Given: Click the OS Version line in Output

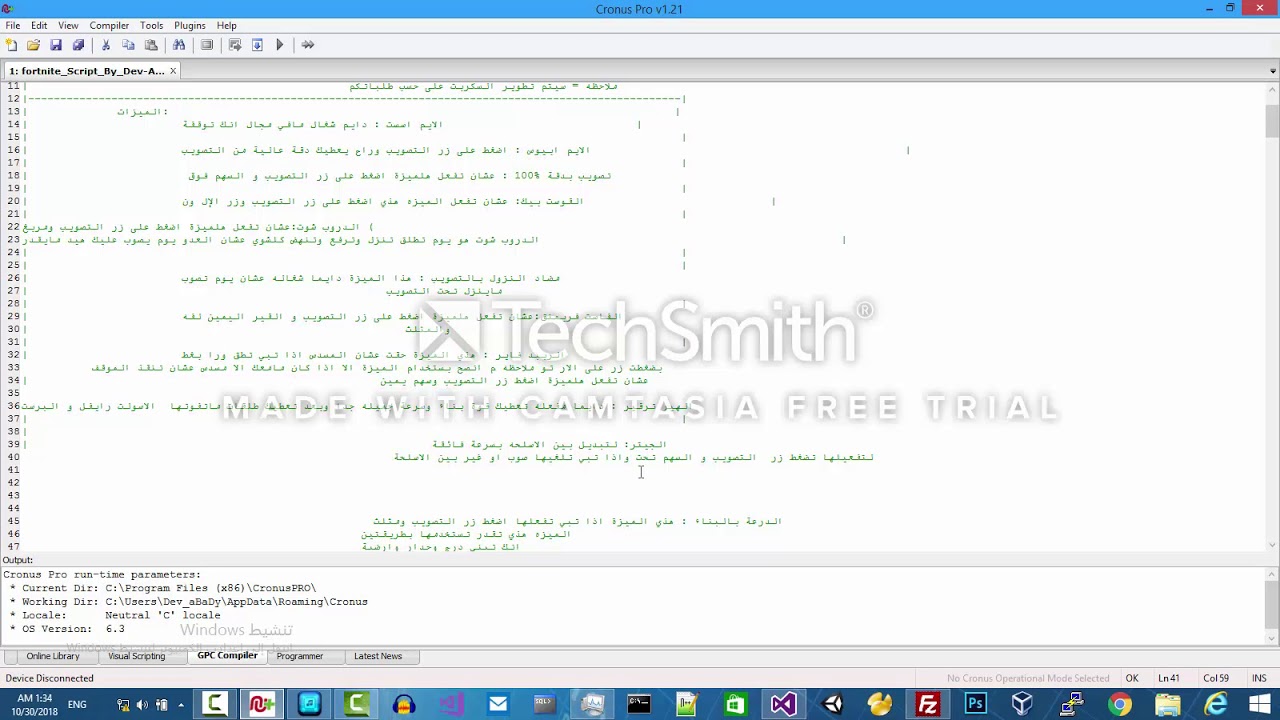Looking at the screenshot, I should (66, 629).
